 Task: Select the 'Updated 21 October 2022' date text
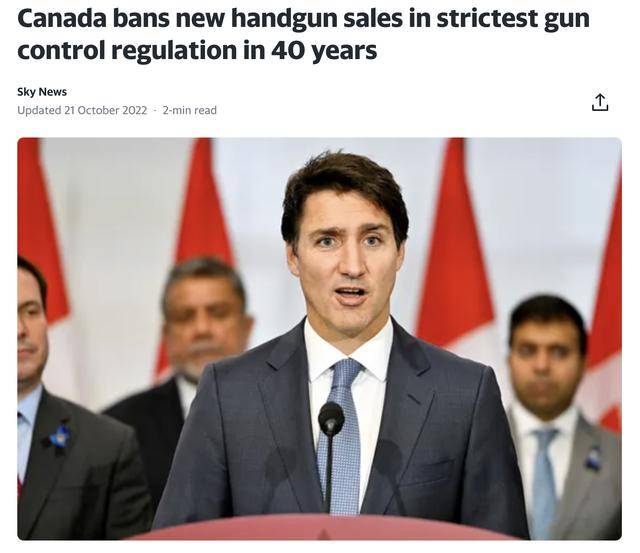(82, 110)
